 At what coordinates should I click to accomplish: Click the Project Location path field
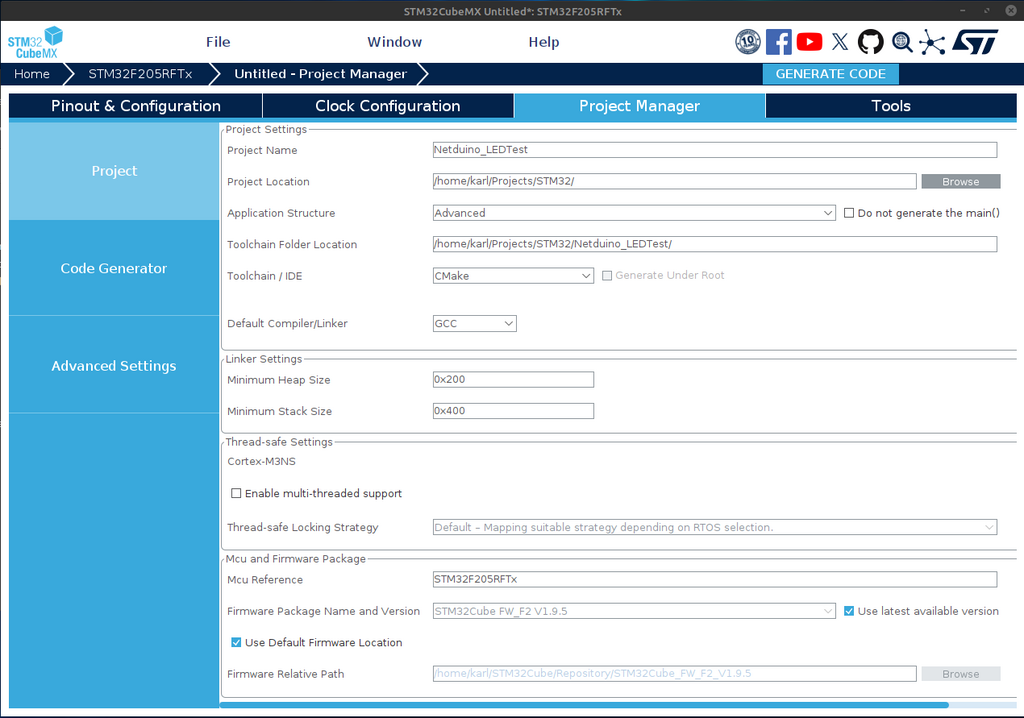pyautogui.click(x=675, y=181)
